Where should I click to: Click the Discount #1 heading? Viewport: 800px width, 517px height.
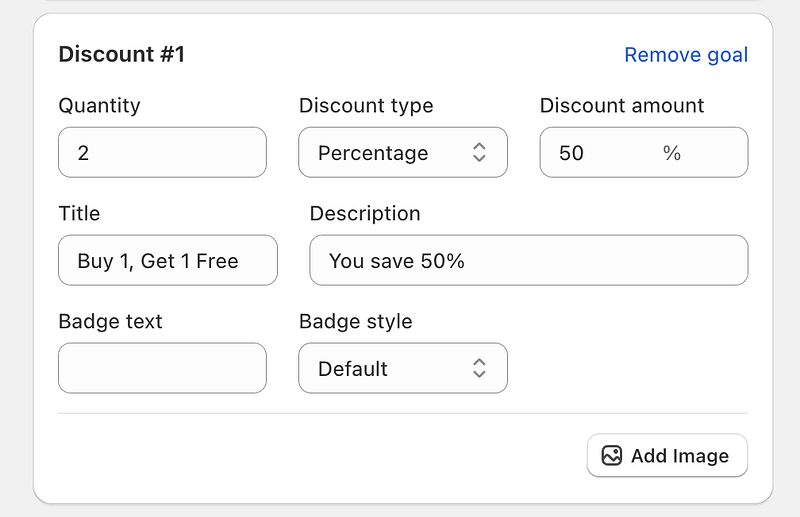tap(121, 54)
